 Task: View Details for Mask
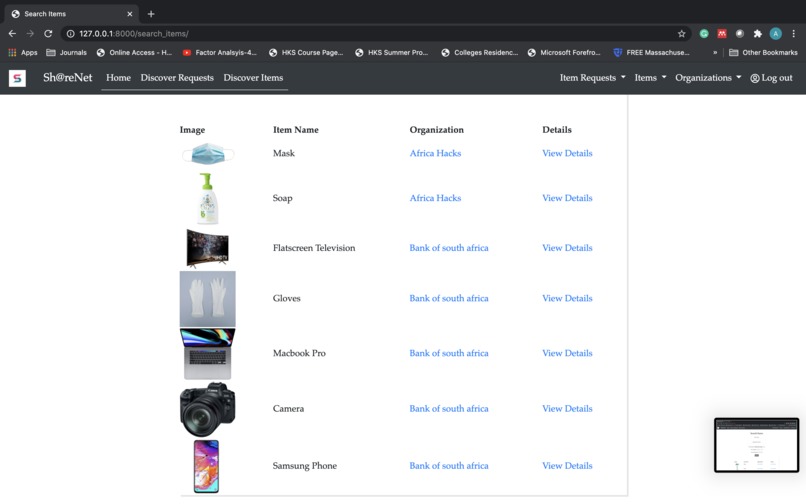click(x=567, y=153)
